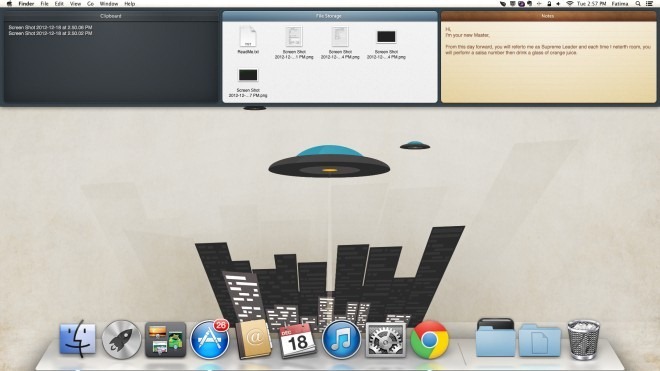Select clipboard entry Screen Shot at 2.50.06 PM
The height and width of the screenshot is (371, 660).
pyautogui.click(x=50, y=27)
